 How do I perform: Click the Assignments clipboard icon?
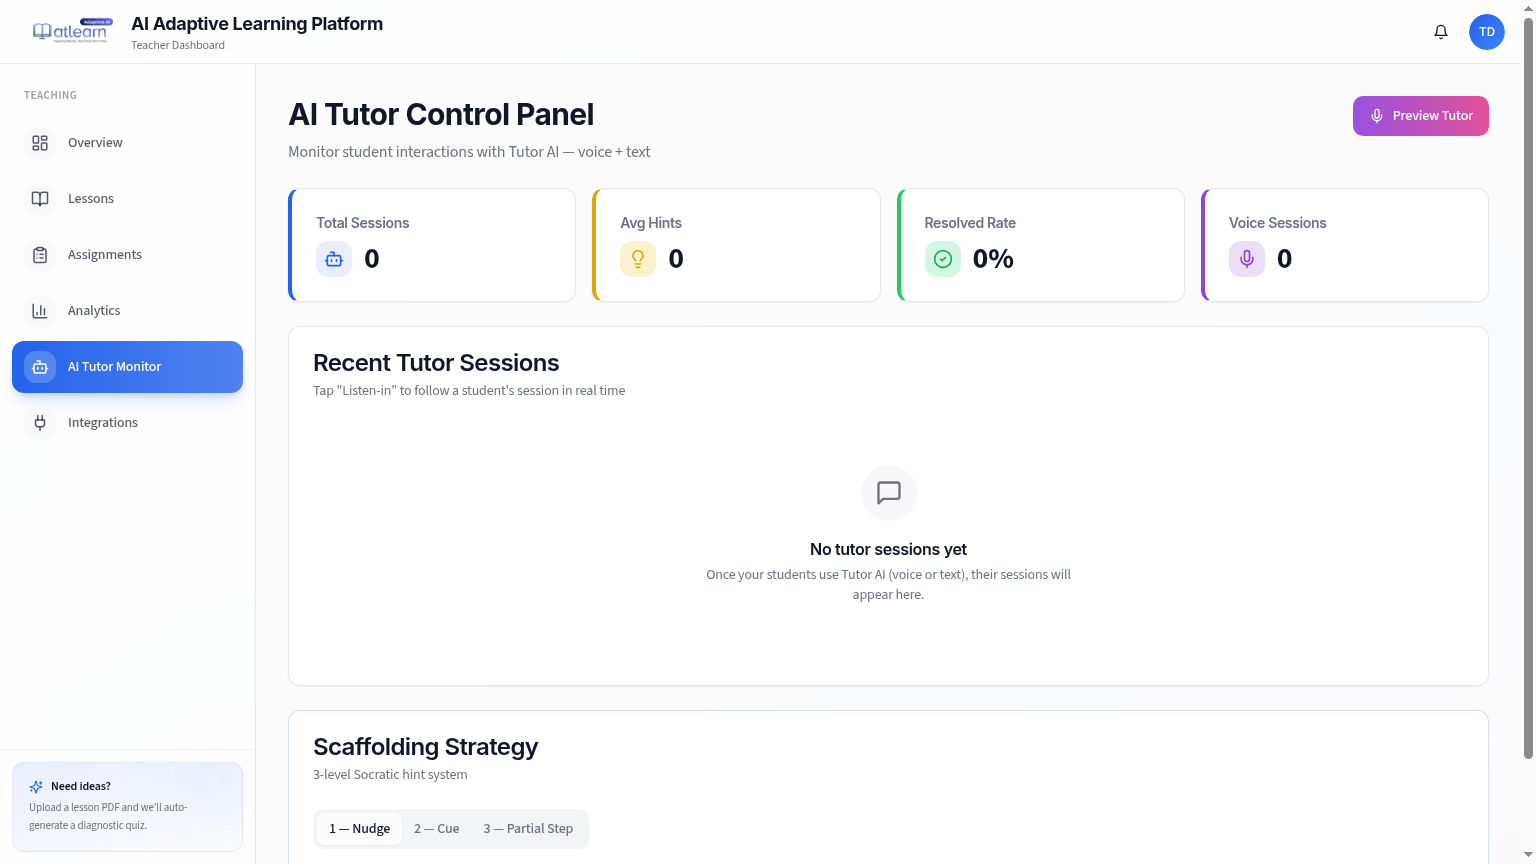coord(40,255)
